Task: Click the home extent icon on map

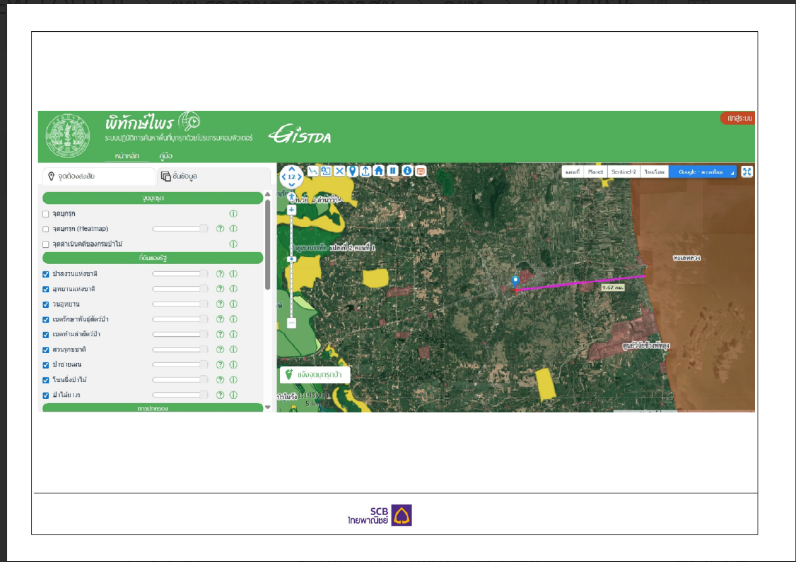Action: pos(379,171)
